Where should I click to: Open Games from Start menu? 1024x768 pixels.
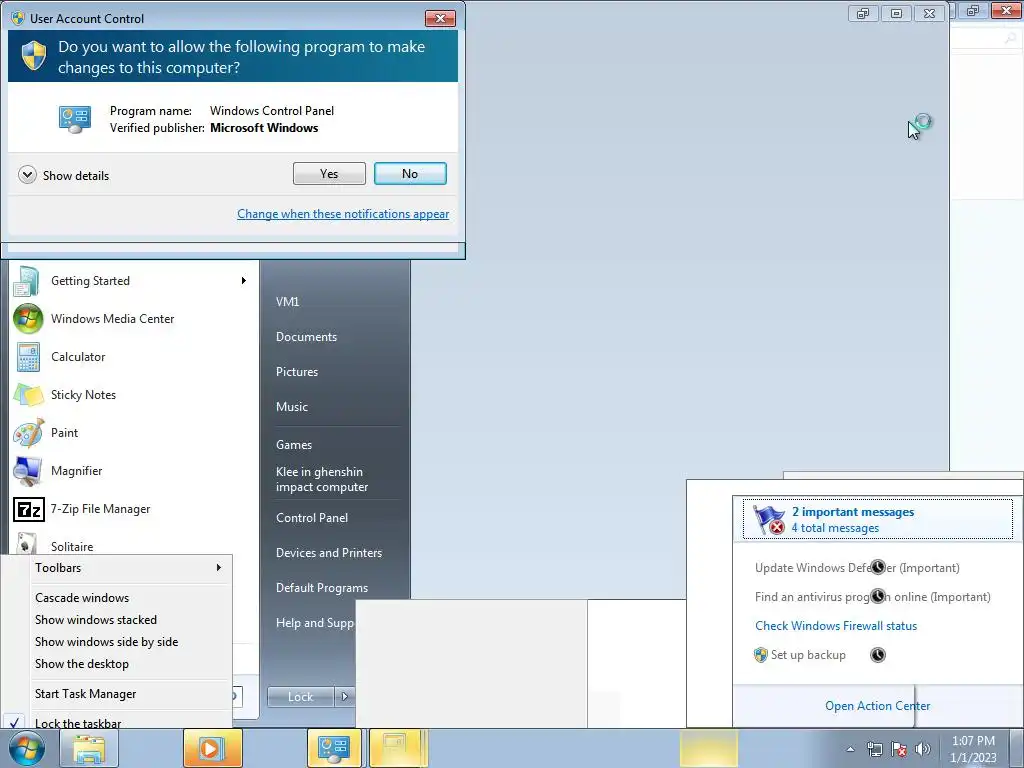point(294,445)
